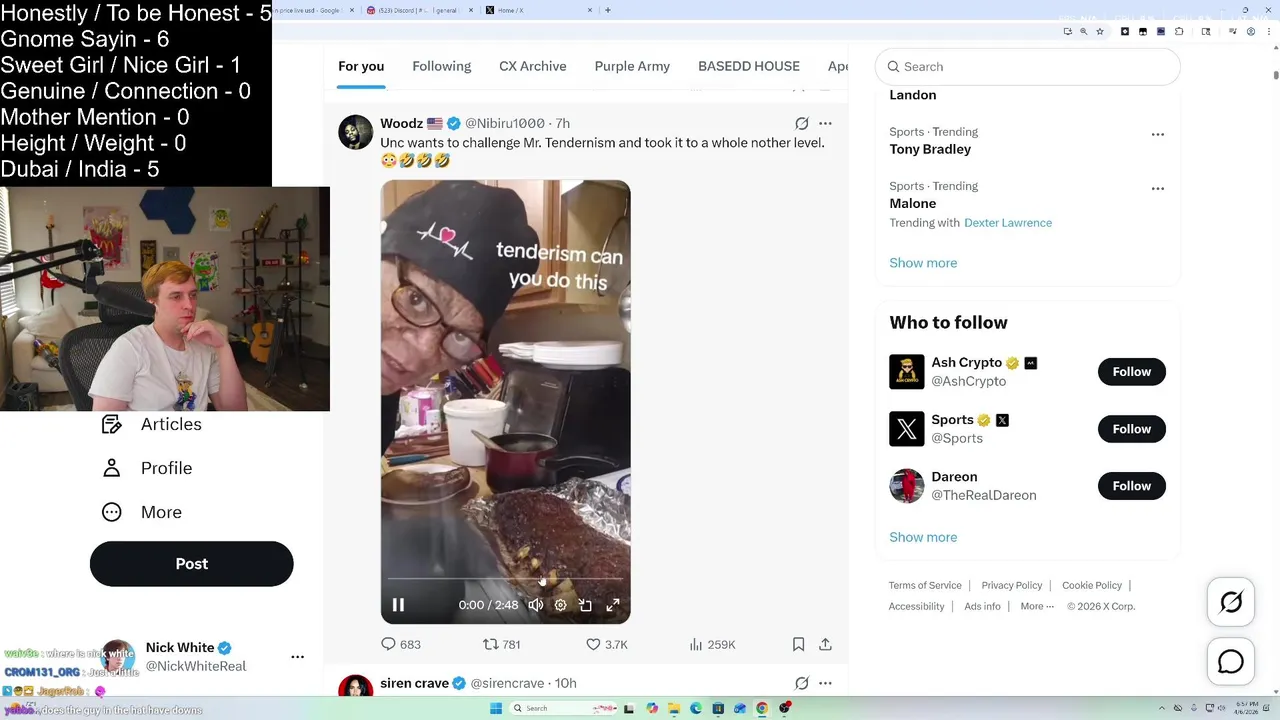The width and height of the screenshot is (1280, 720).
Task: Follow the Sports account
Action: point(1132,429)
